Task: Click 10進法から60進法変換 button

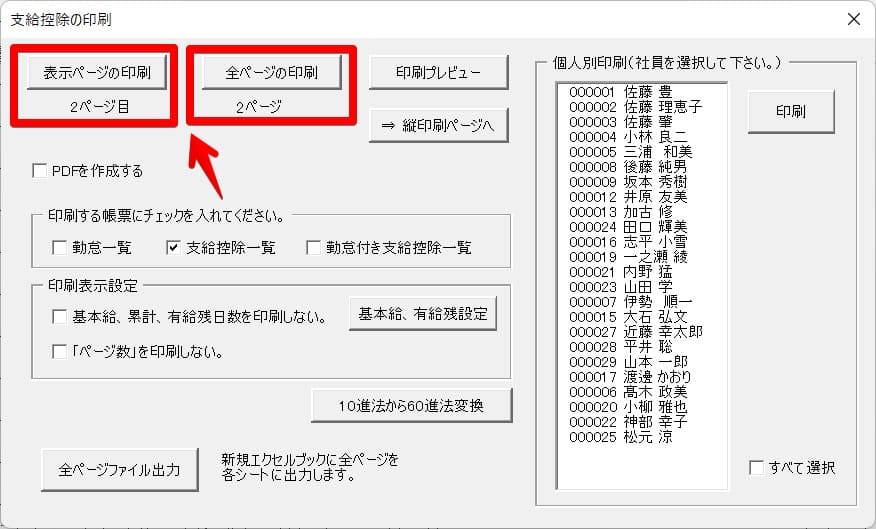Action: tap(411, 405)
